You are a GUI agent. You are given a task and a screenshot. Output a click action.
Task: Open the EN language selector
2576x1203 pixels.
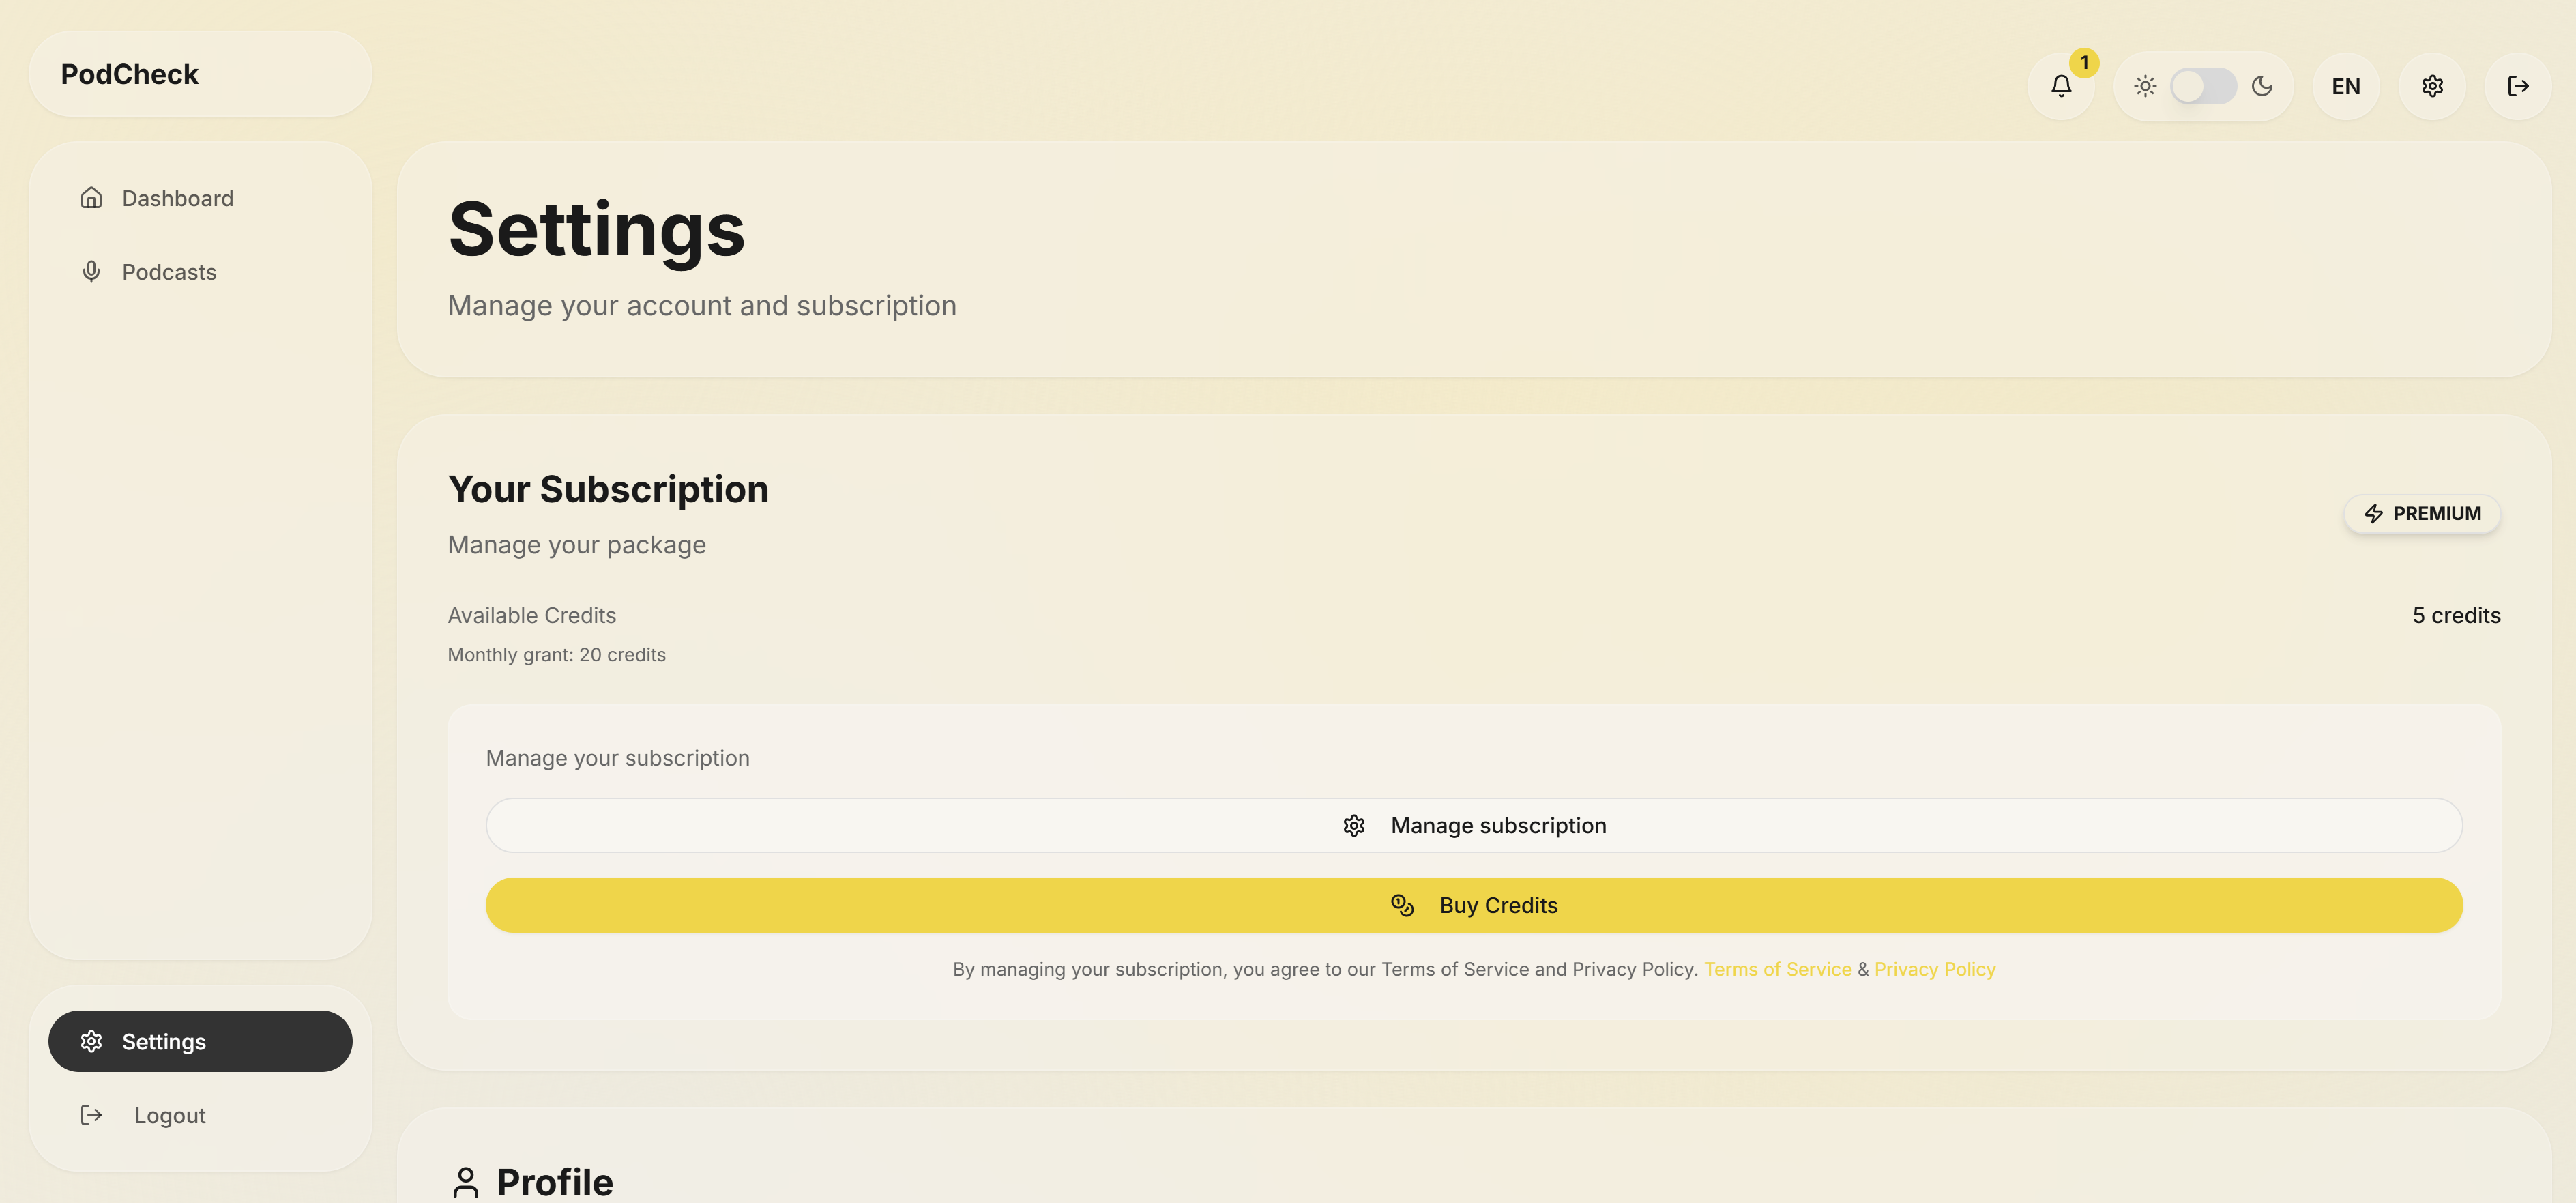pos(2346,86)
